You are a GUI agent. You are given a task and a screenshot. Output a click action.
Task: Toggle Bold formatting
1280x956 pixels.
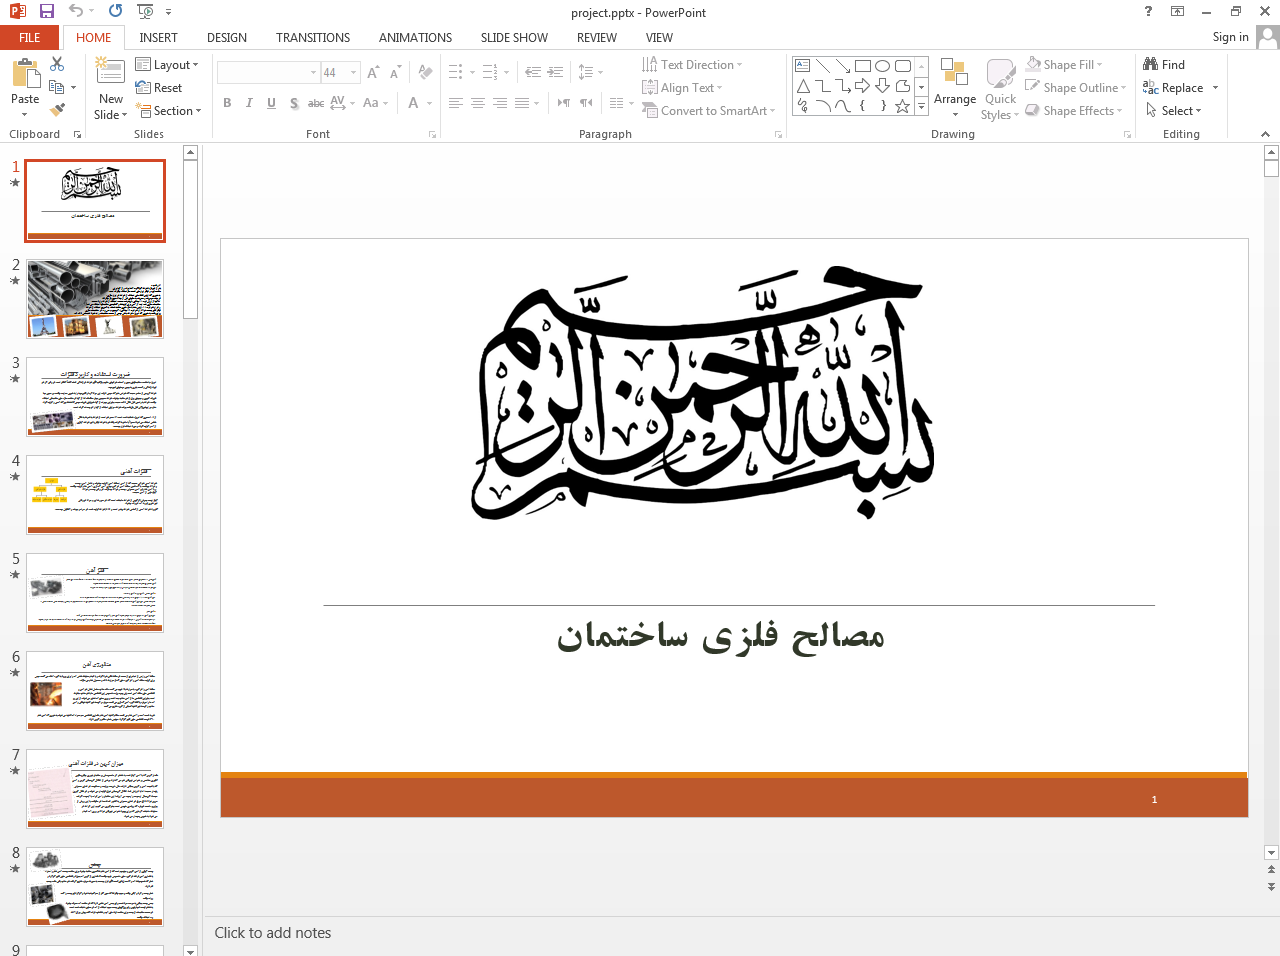(x=227, y=103)
